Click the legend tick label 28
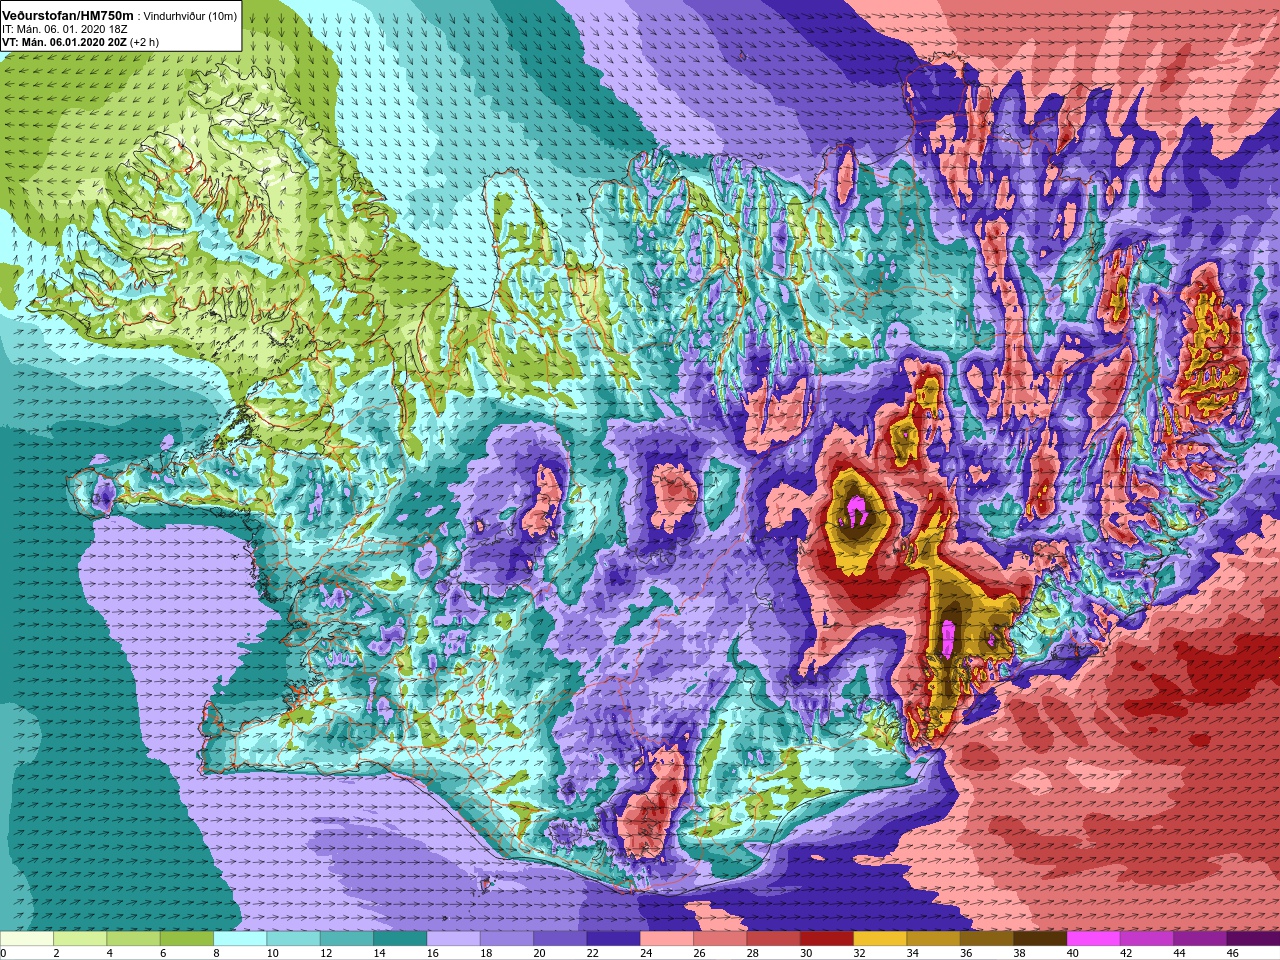 point(753,954)
